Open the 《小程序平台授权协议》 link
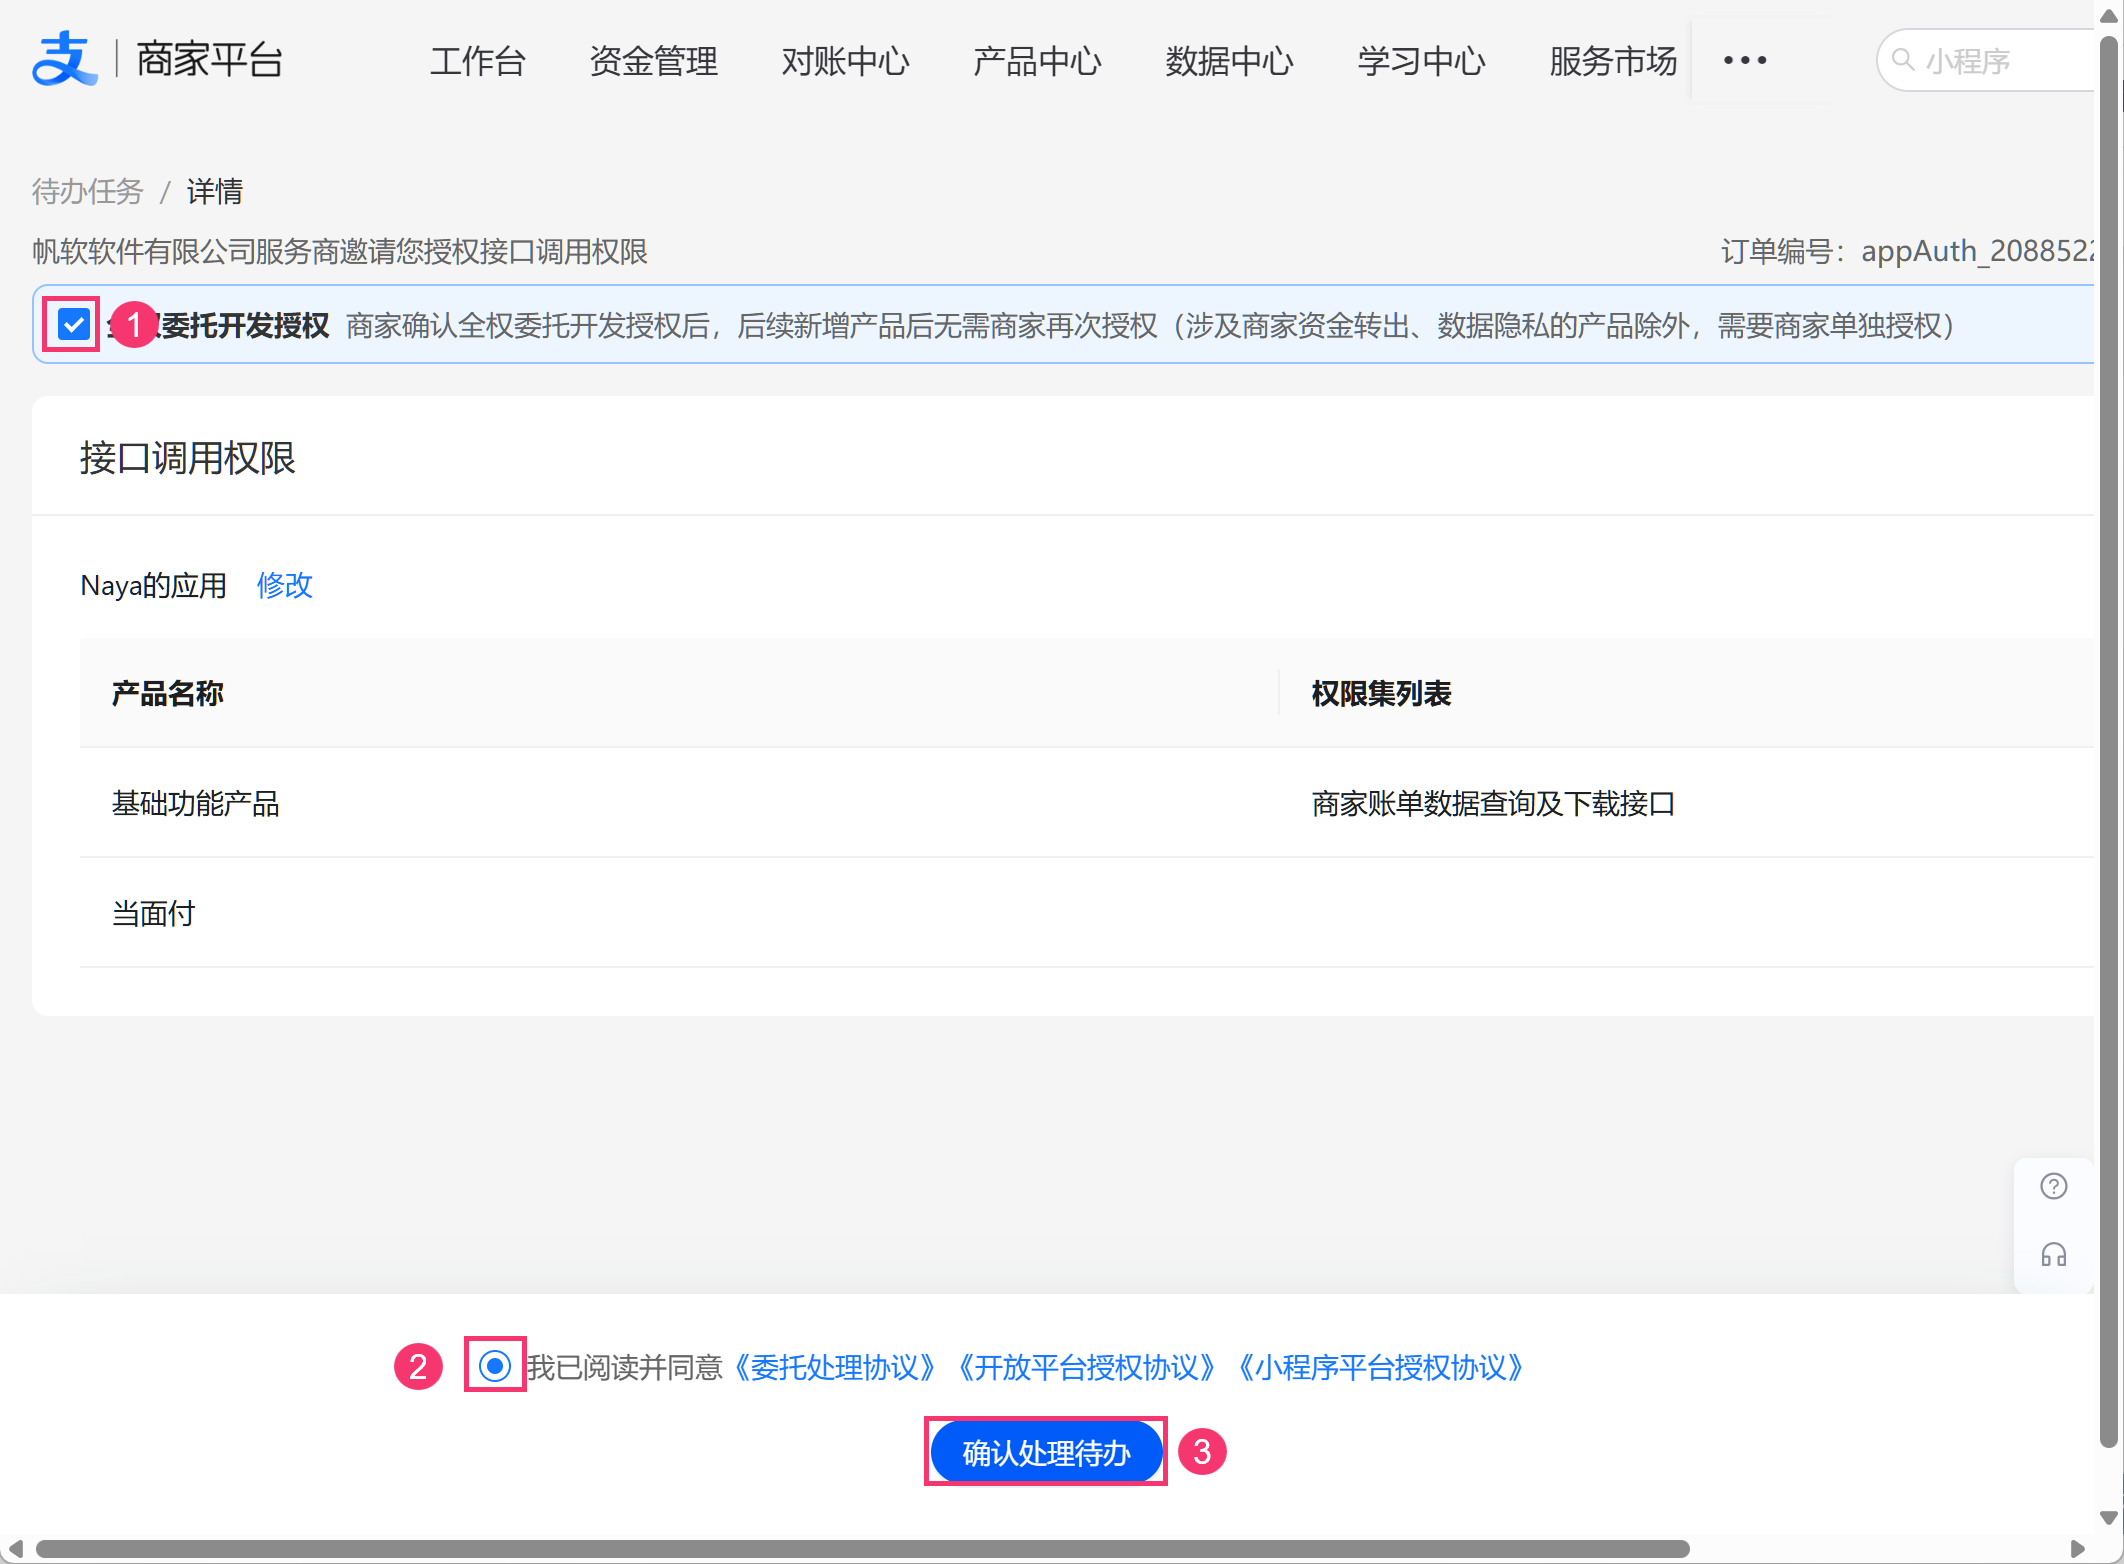 tap(1380, 1367)
